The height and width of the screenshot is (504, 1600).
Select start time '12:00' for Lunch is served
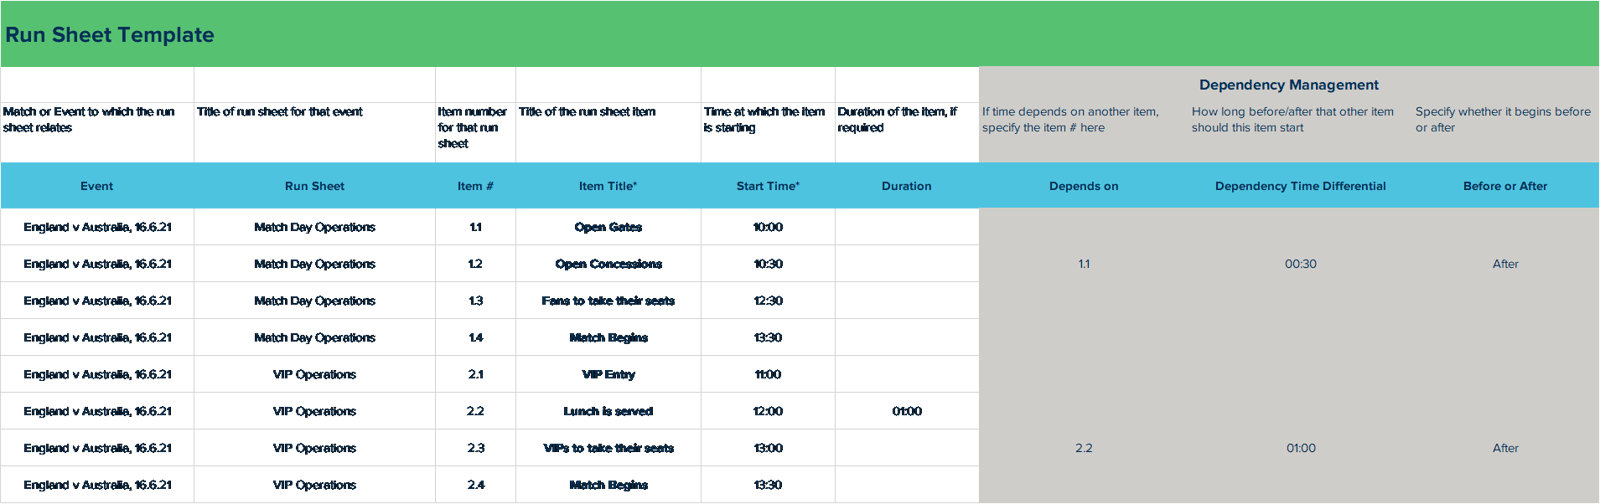pos(768,412)
